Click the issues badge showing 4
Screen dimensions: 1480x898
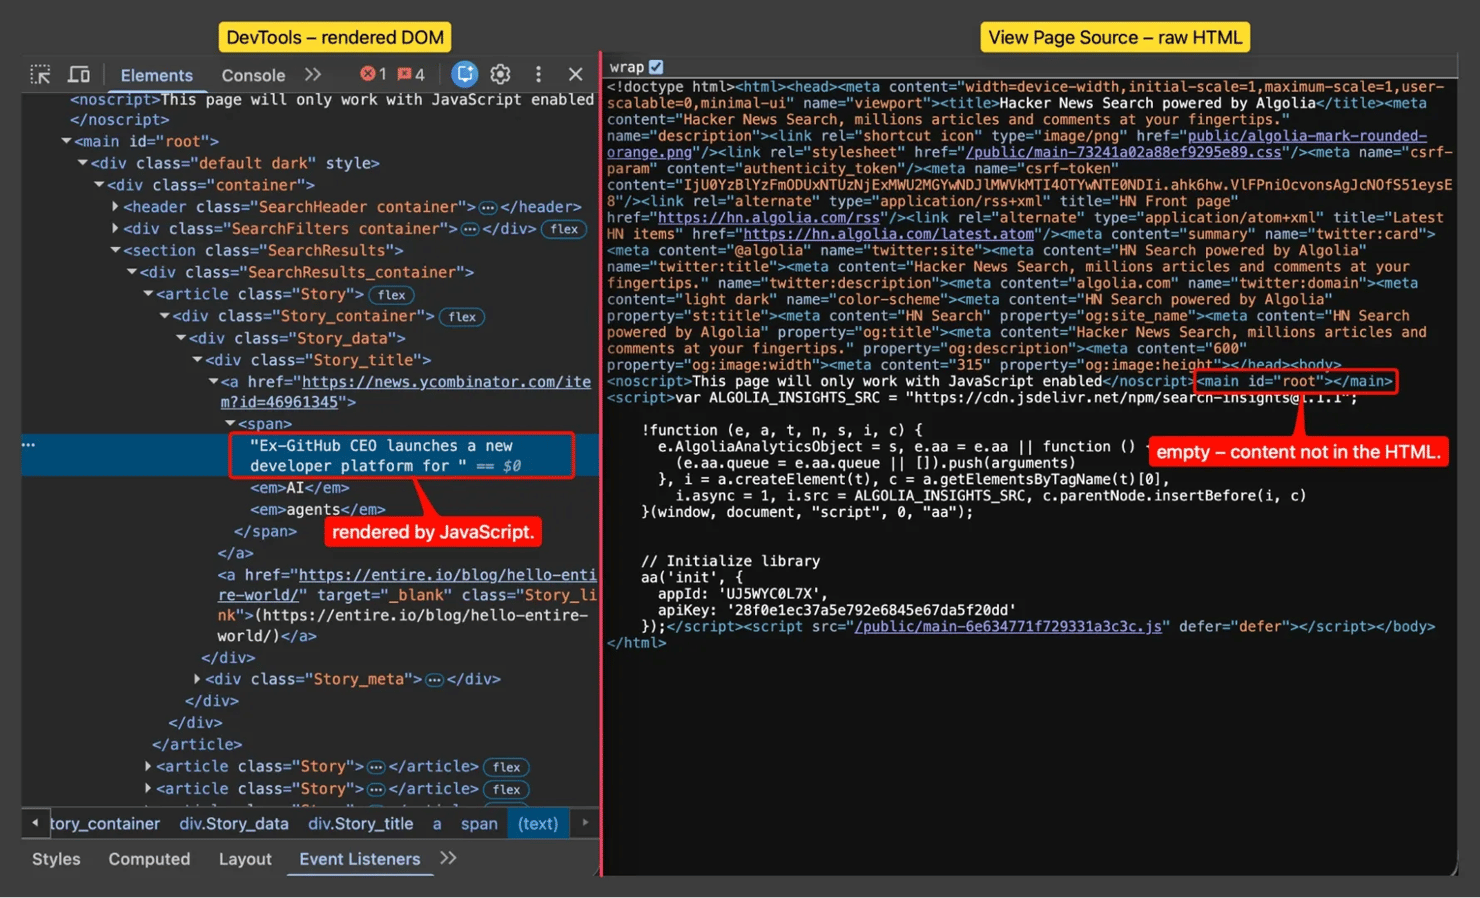(411, 74)
